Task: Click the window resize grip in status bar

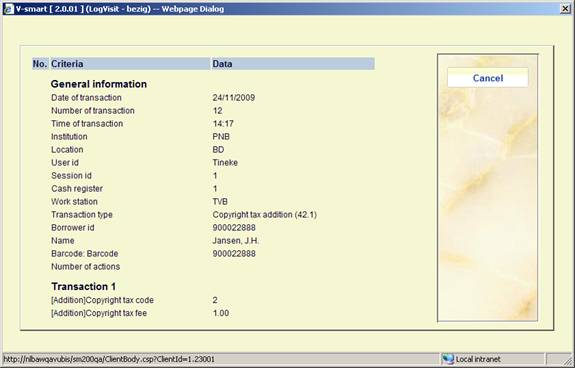Action: [x=566, y=360]
